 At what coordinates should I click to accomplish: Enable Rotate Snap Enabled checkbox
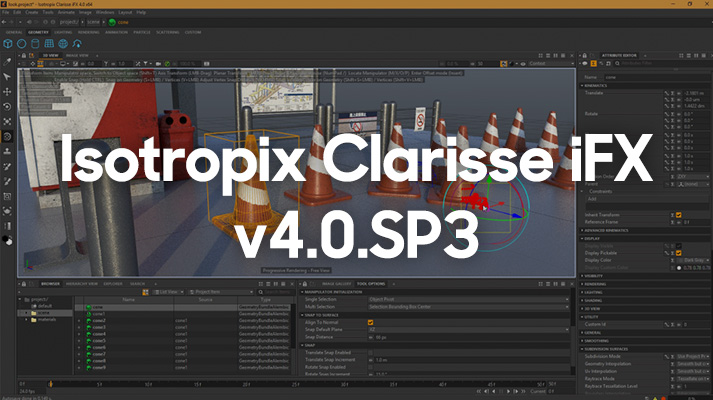pyautogui.click(x=371, y=367)
